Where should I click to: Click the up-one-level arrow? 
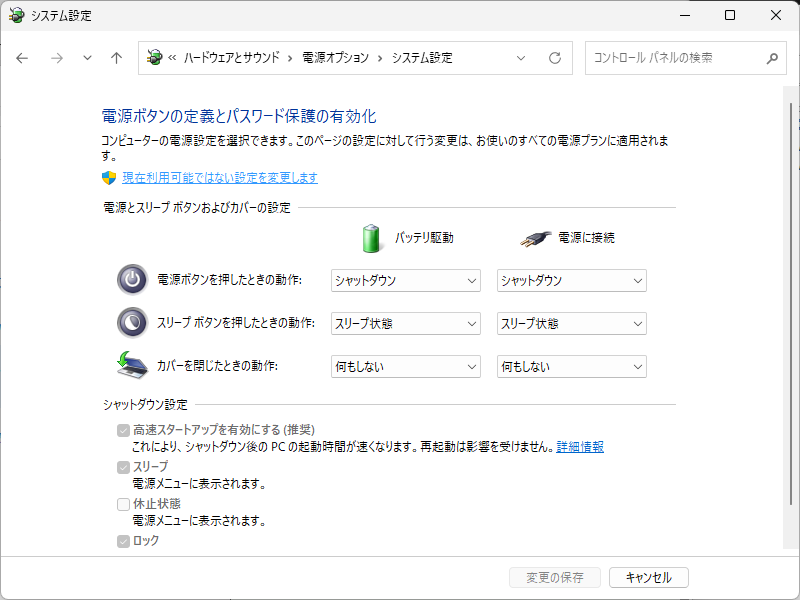[116, 58]
